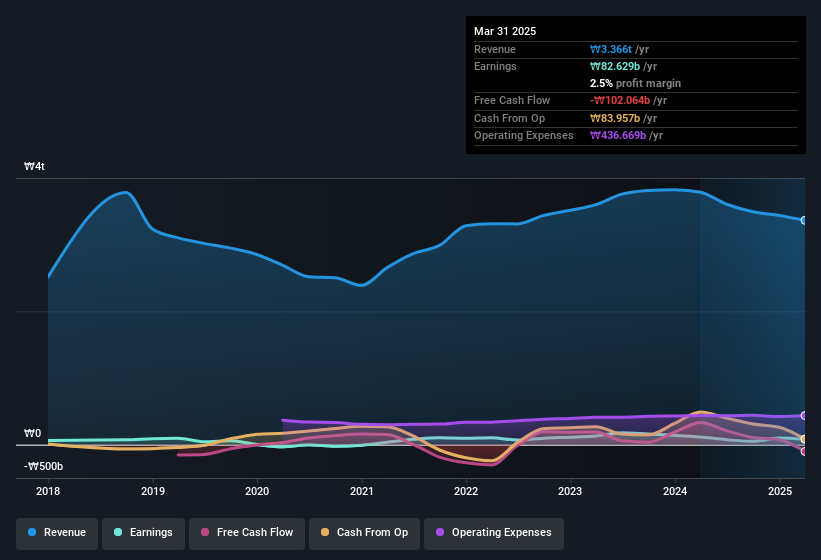Screen dimensions: 821x560
Task: Click the 2020 x-axis label
Action: point(257,491)
